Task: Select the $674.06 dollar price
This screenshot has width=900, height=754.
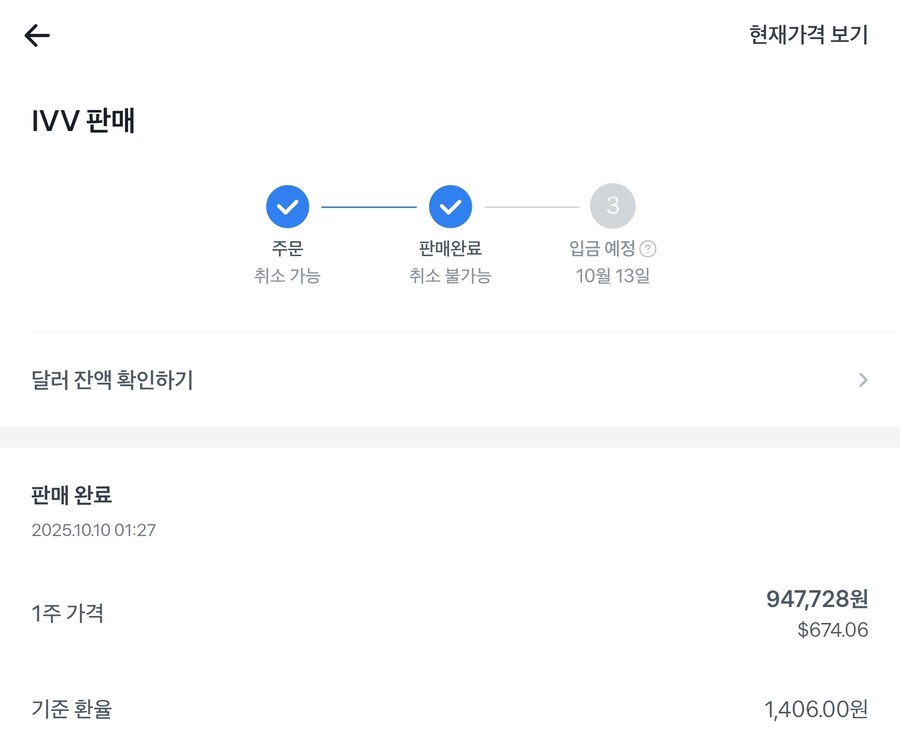Action: click(x=832, y=630)
